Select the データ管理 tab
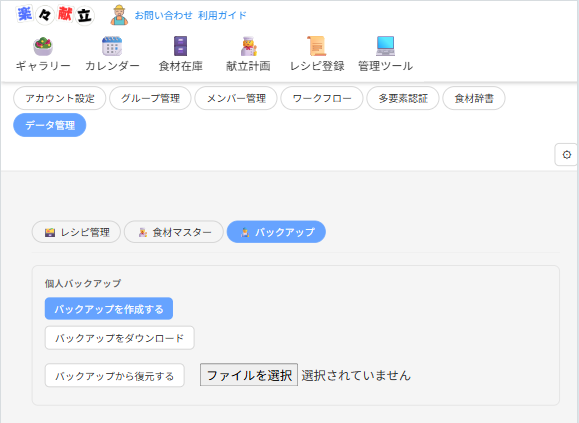579x423 pixels. [50, 125]
